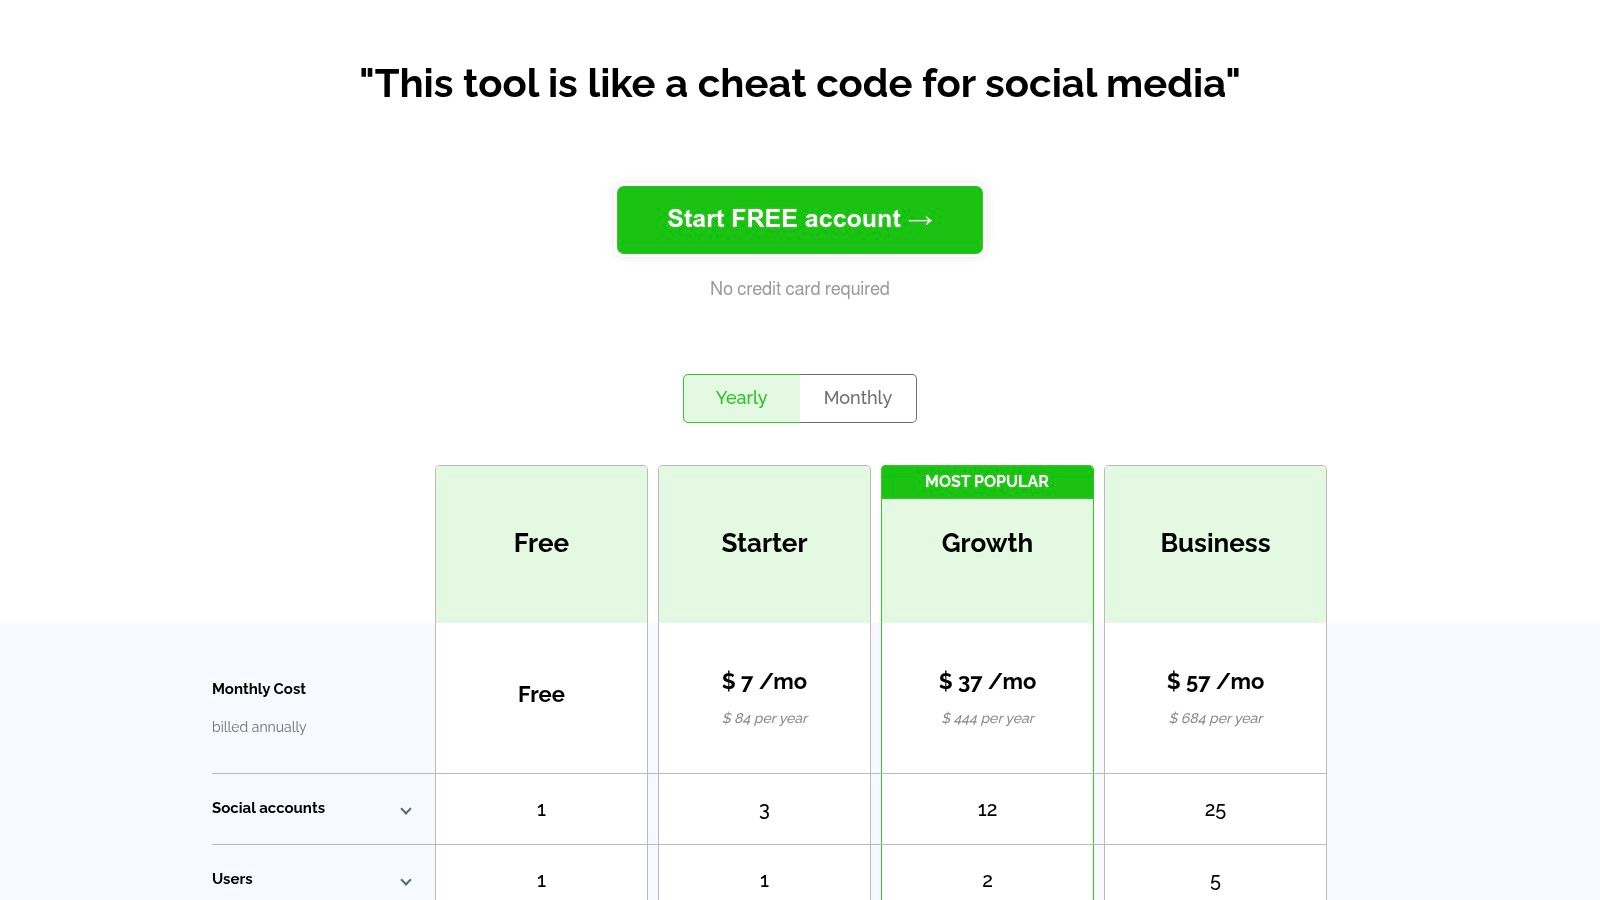The height and width of the screenshot is (900, 1600).
Task: Click the Social accounts row label
Action: point(268,808)
